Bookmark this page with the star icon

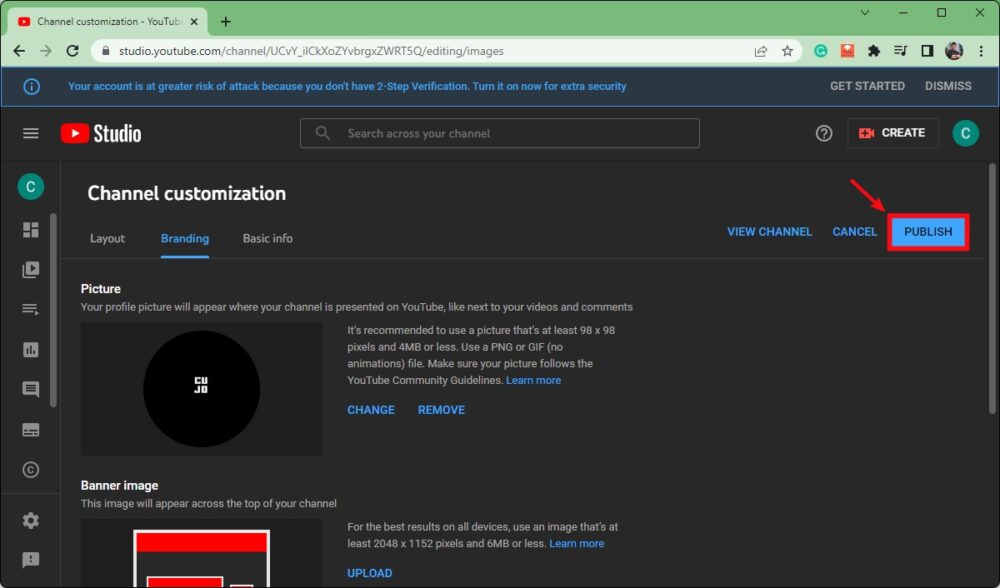[787, 50]
